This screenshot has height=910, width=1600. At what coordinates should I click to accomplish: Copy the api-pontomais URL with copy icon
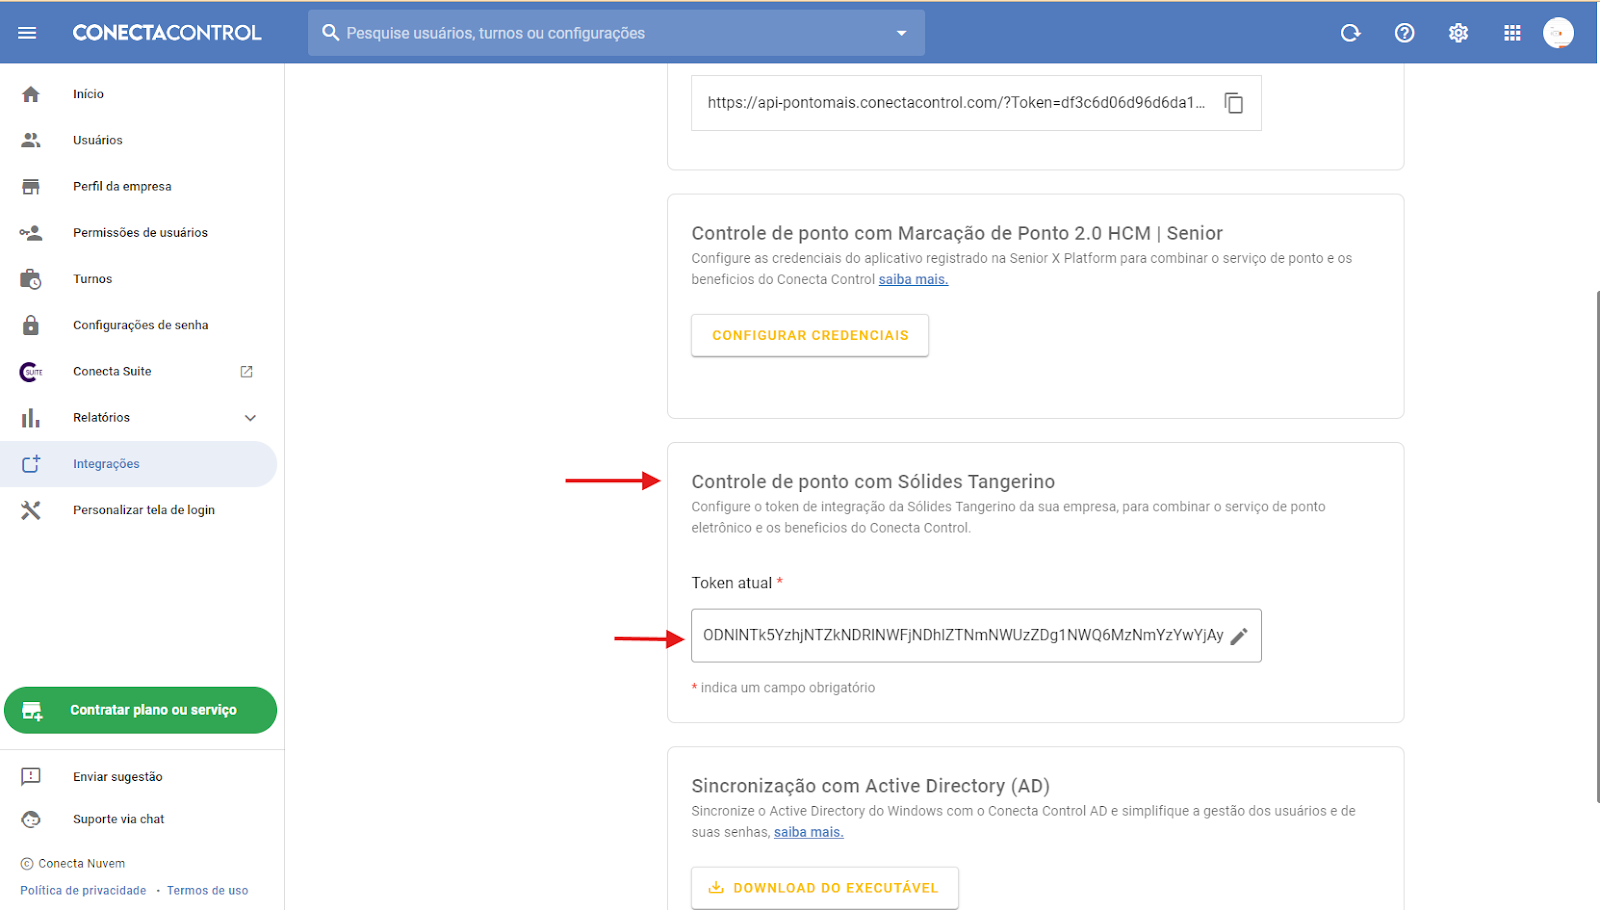pos(1234,103)
